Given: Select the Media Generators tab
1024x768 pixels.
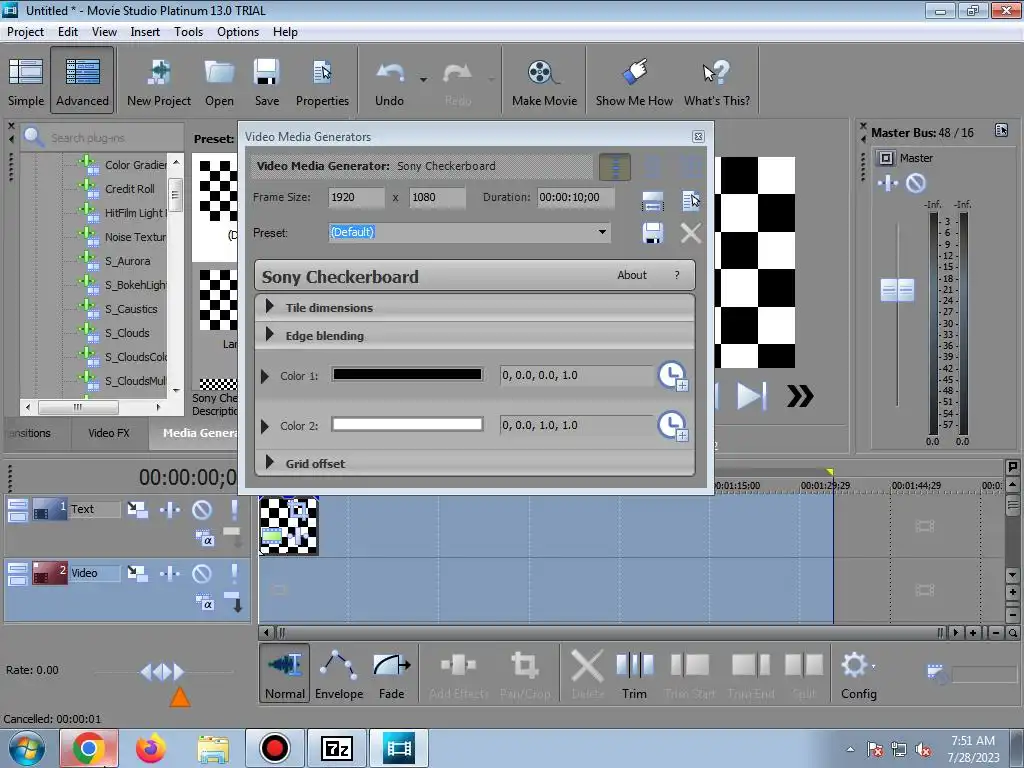Looking at the screenshot, I should (x=194, y=433).
